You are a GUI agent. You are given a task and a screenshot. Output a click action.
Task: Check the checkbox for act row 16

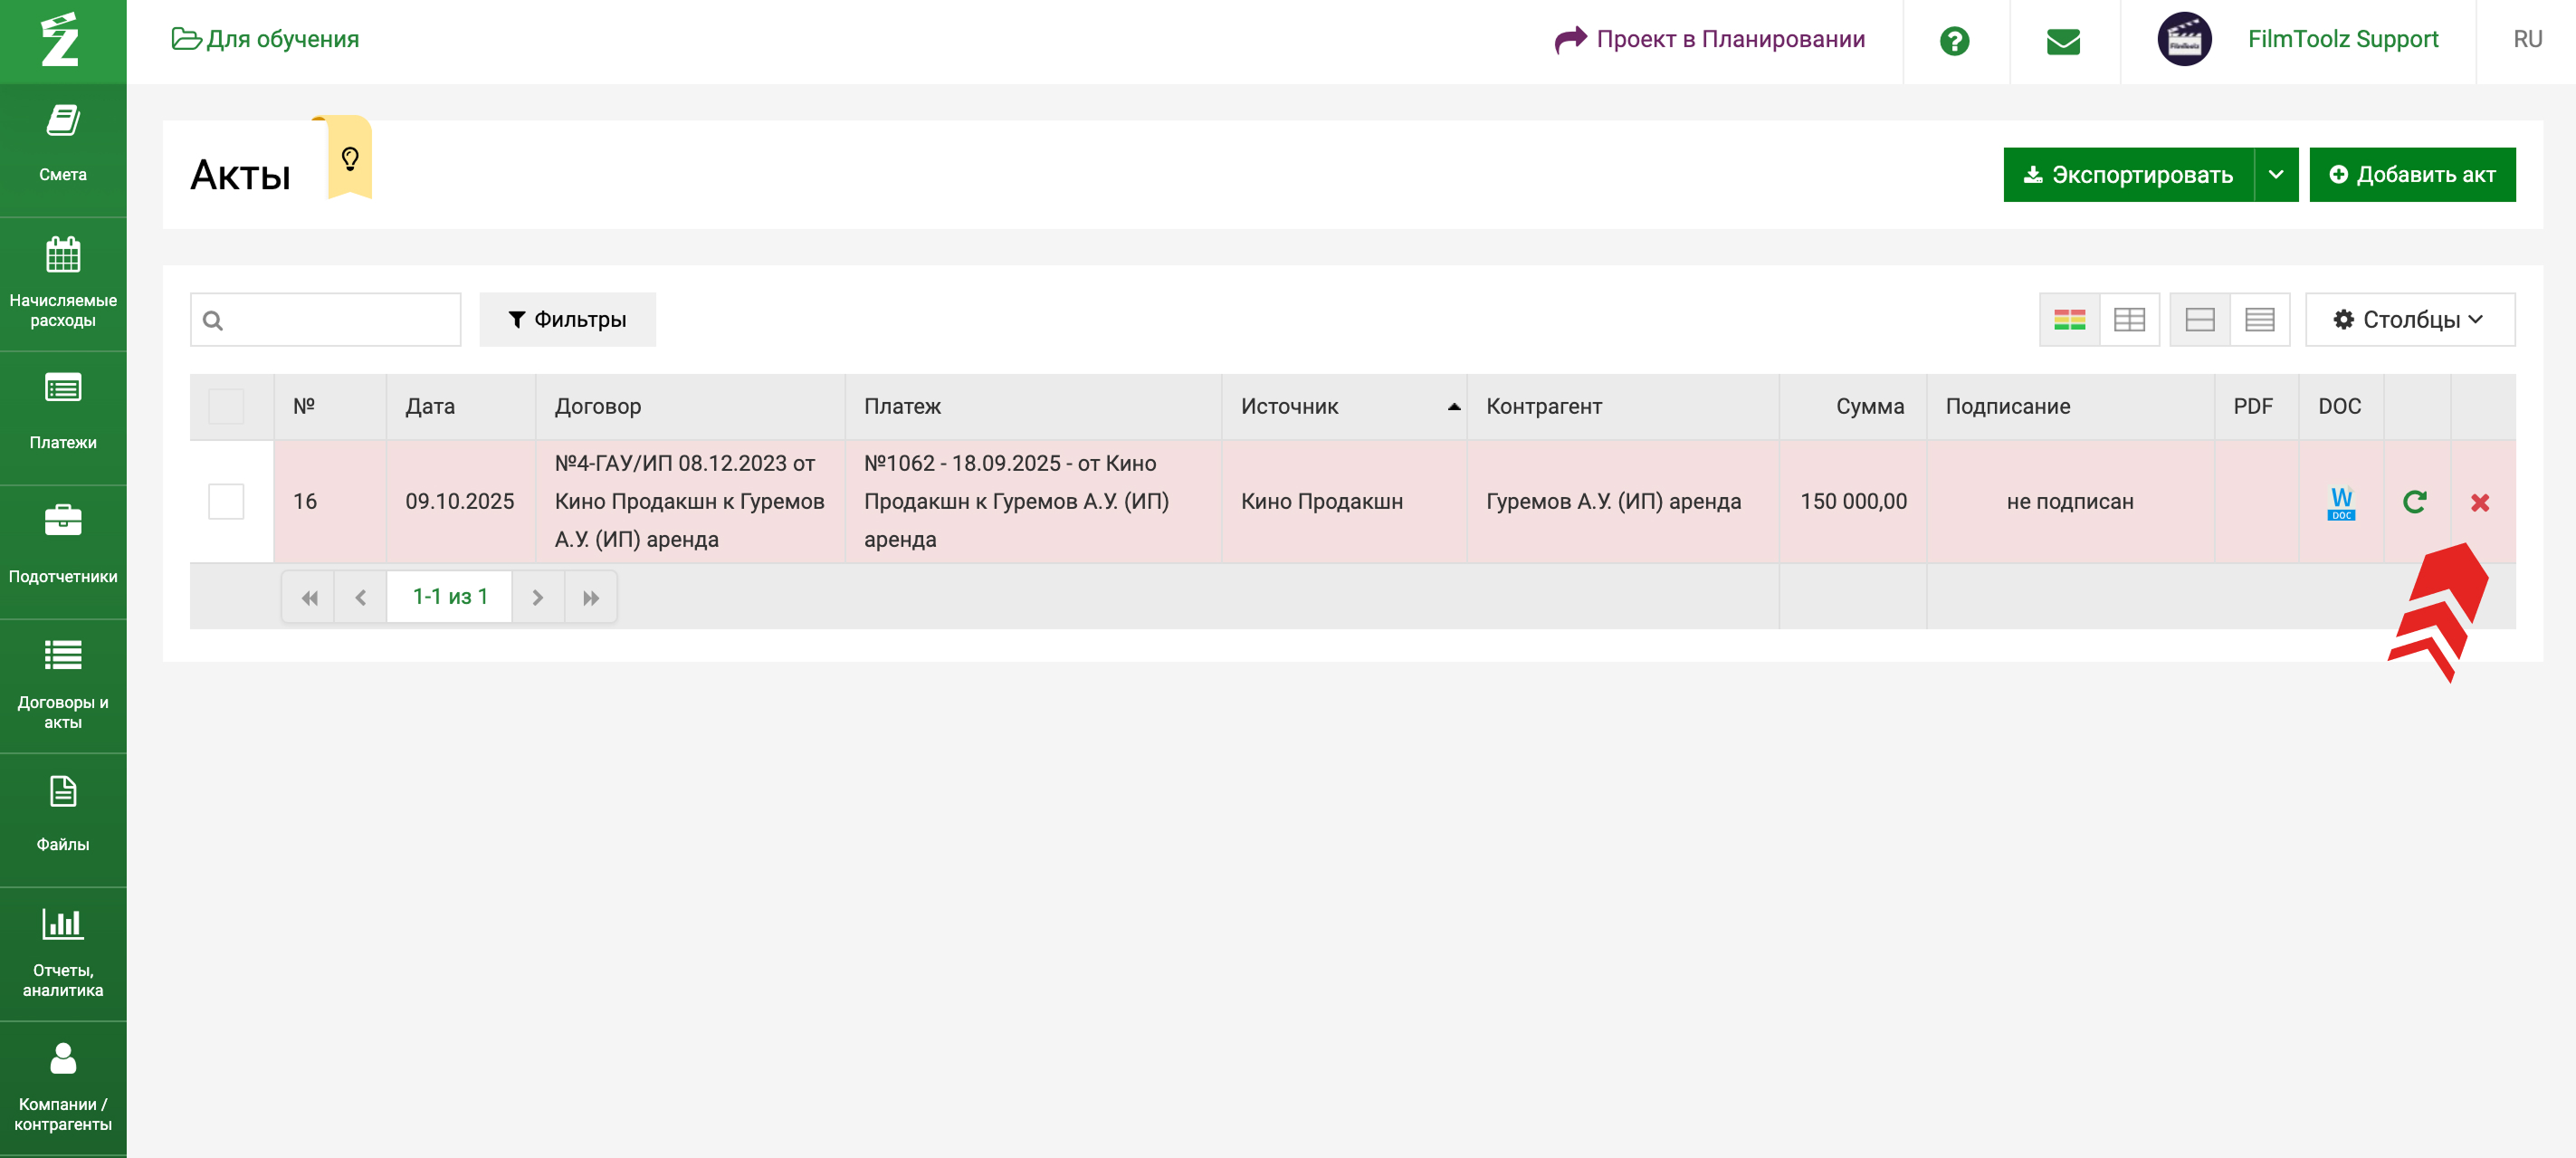pyautogui.click(x=226, y=501)
